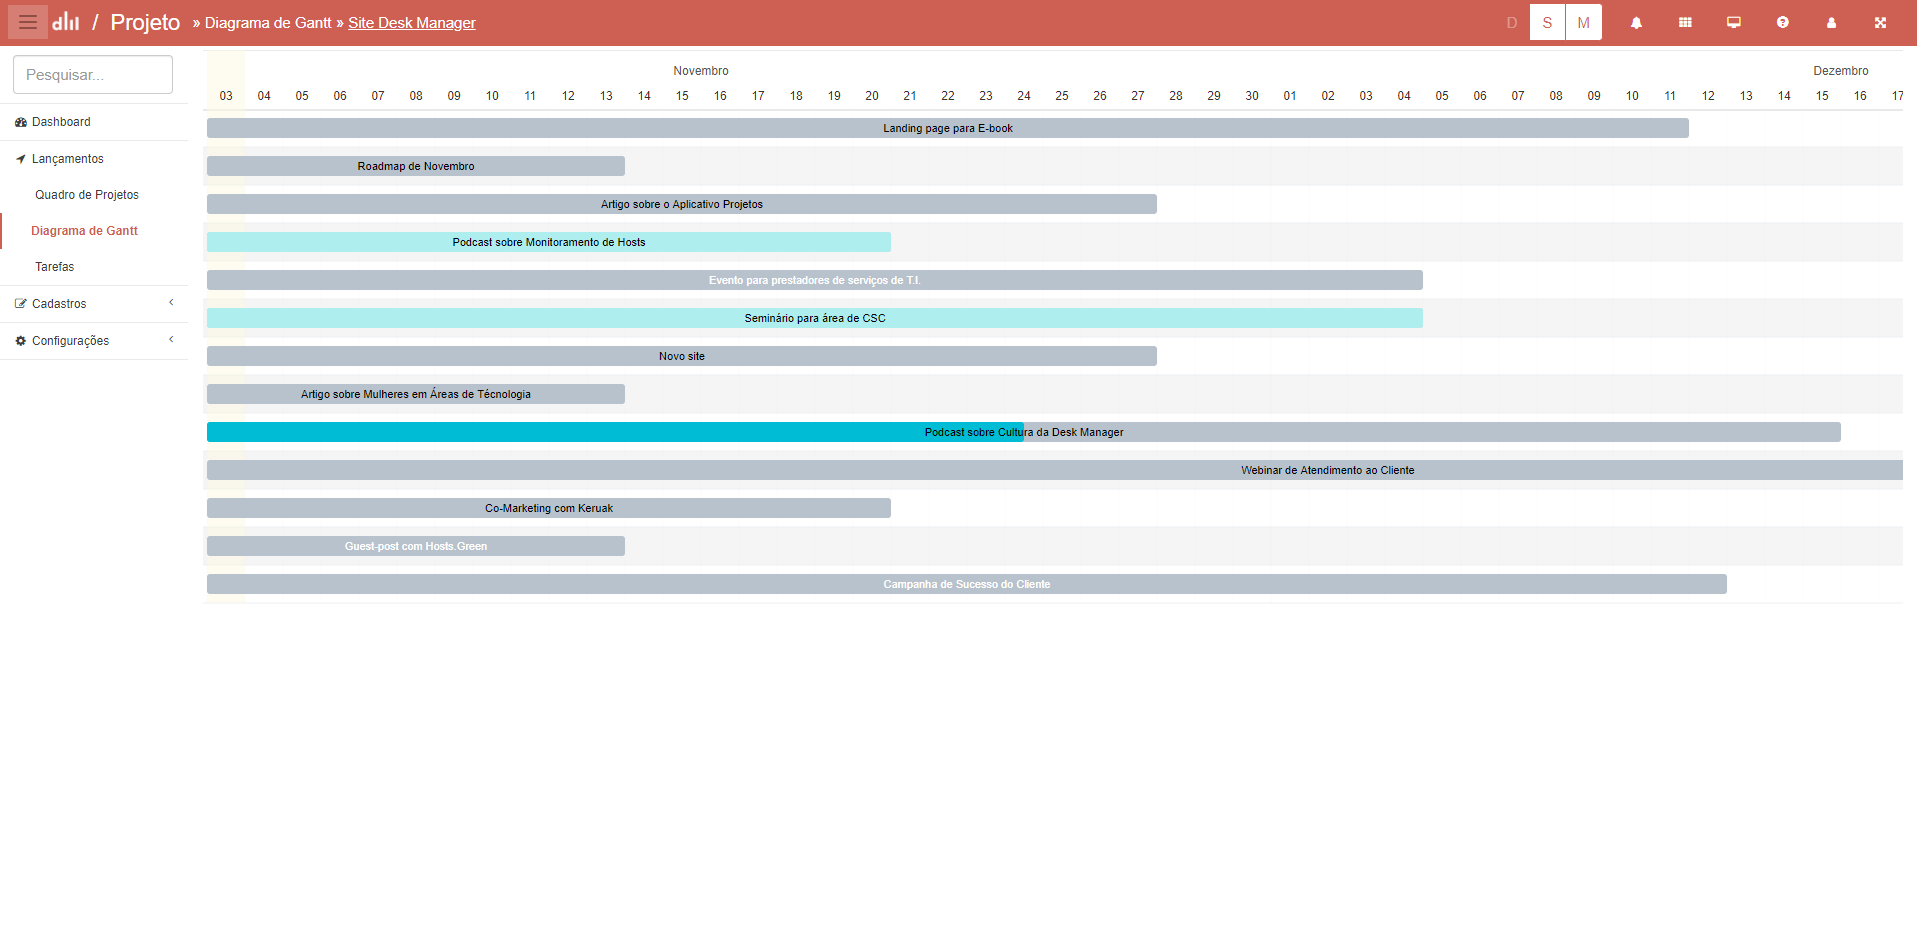Screen dimensions: 1917x947
Task: Switch Gantt scale to S (week) view
Action: coord(1547,22)
